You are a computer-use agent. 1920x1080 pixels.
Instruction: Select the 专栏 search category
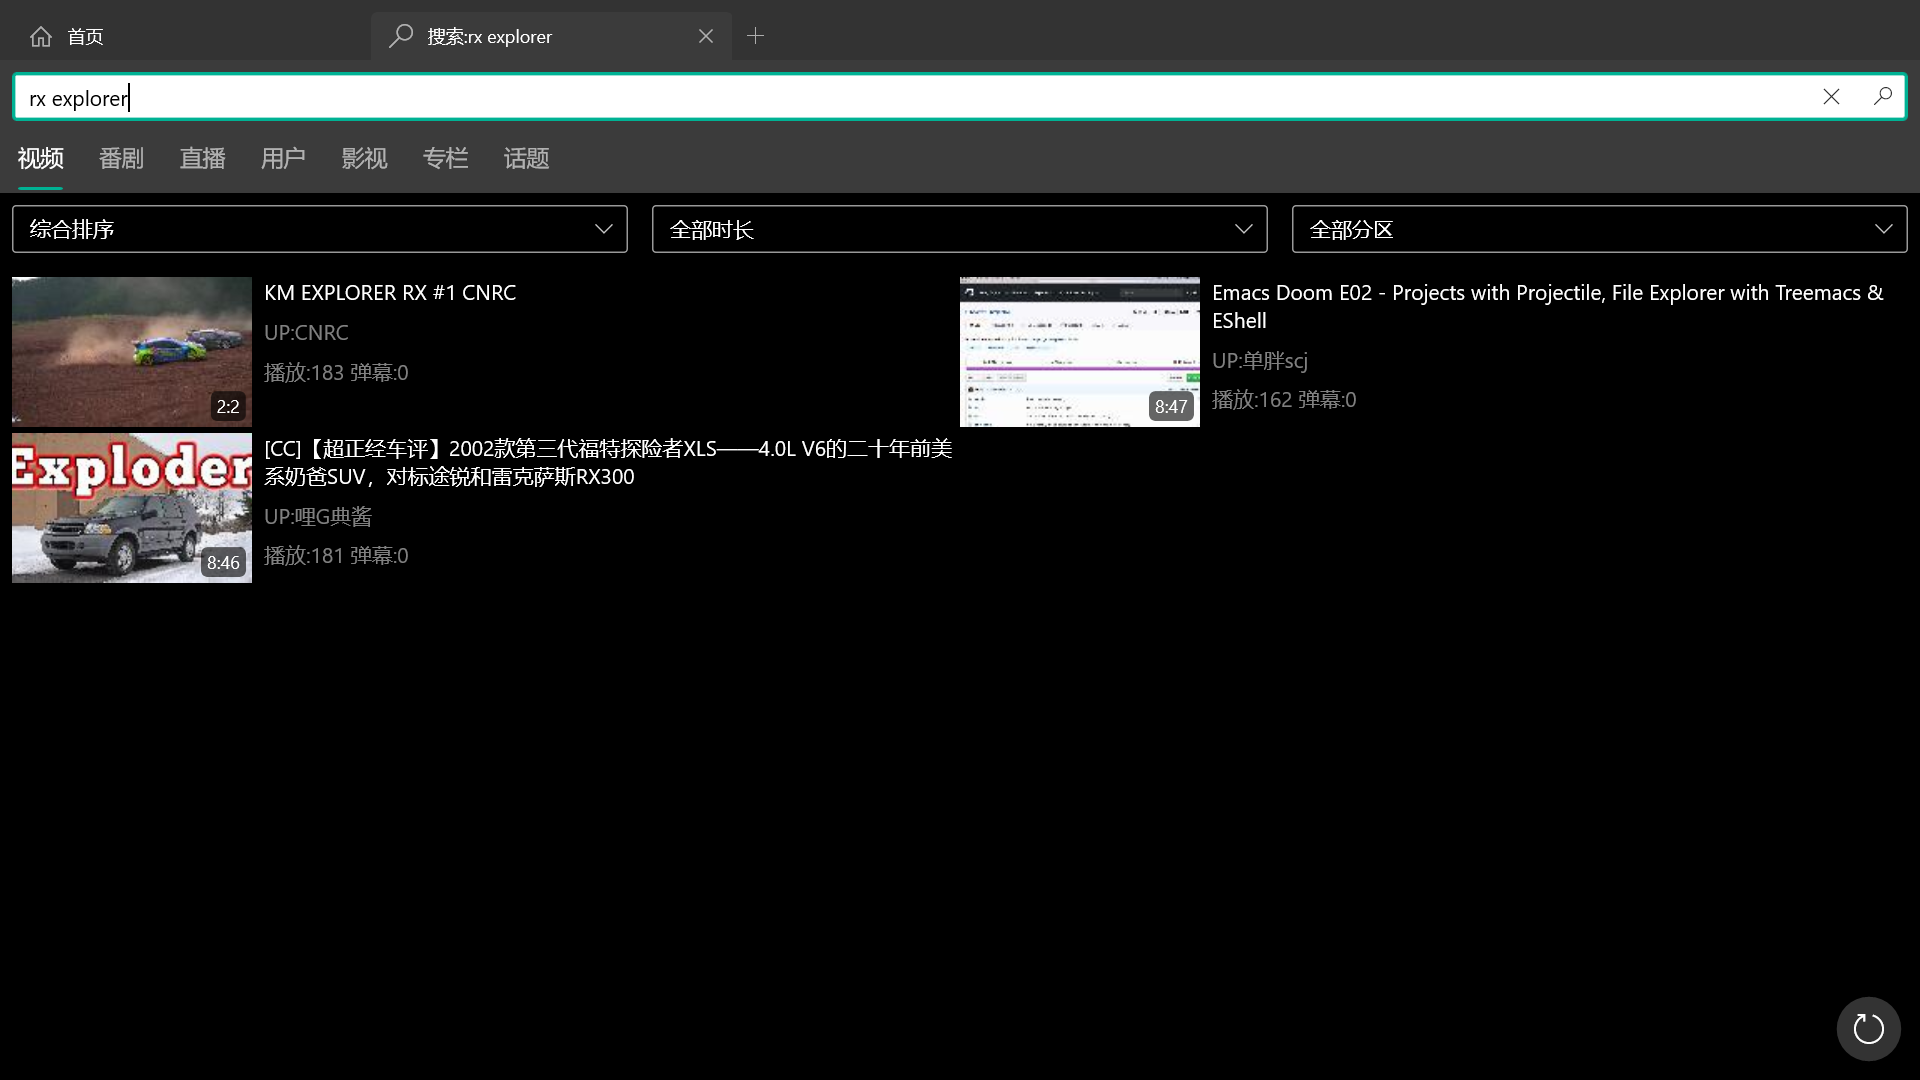tap(446, 158)
